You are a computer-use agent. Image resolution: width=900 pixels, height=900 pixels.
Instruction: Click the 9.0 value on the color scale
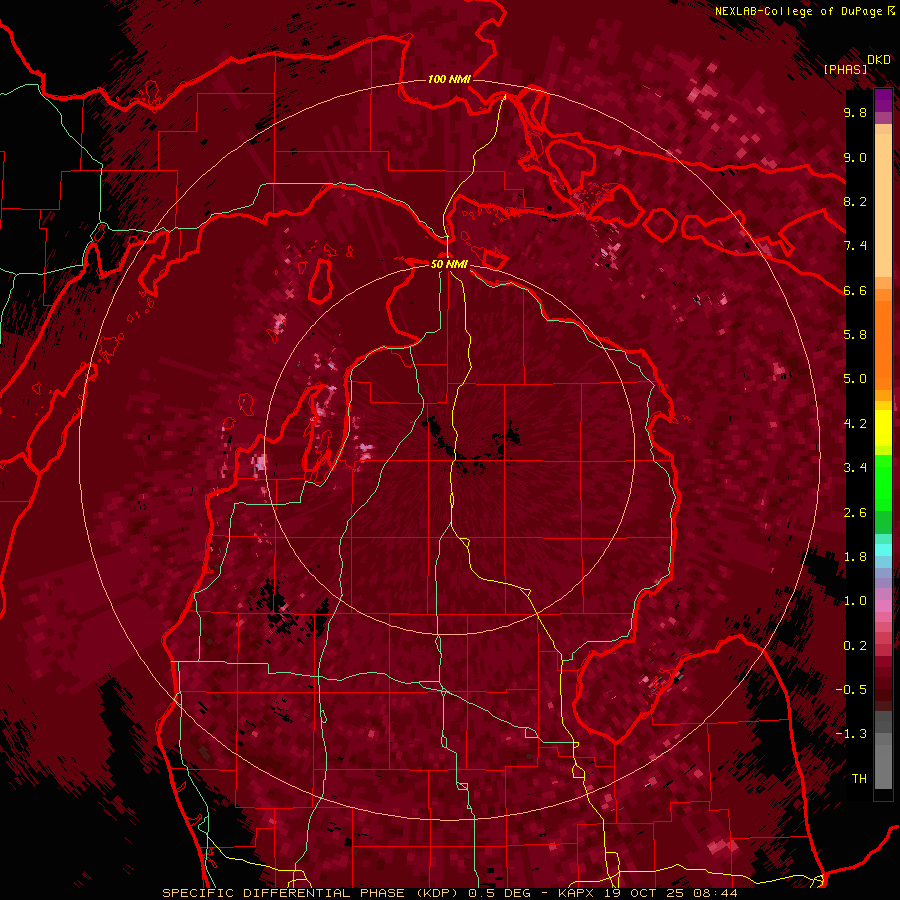pyautogui.click(x=855, y=157)
